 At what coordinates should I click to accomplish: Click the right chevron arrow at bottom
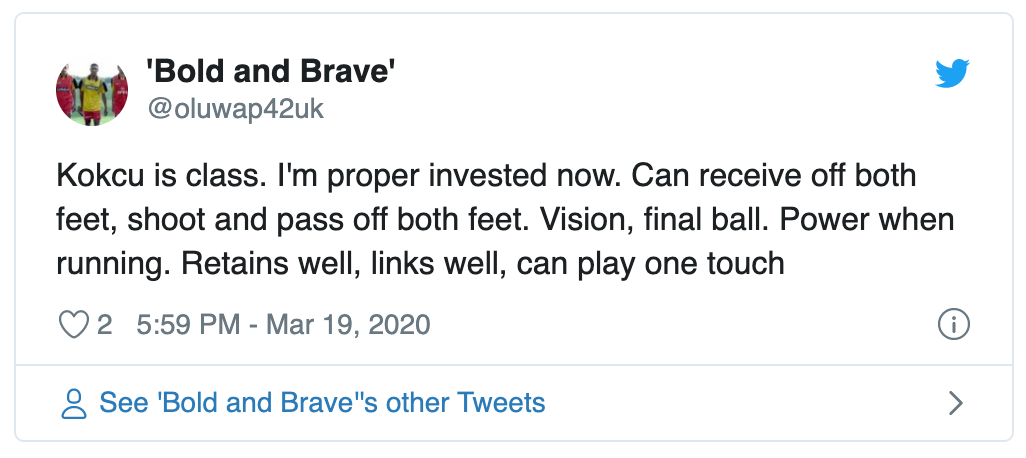pyautogui.click(x=955, y=403)
